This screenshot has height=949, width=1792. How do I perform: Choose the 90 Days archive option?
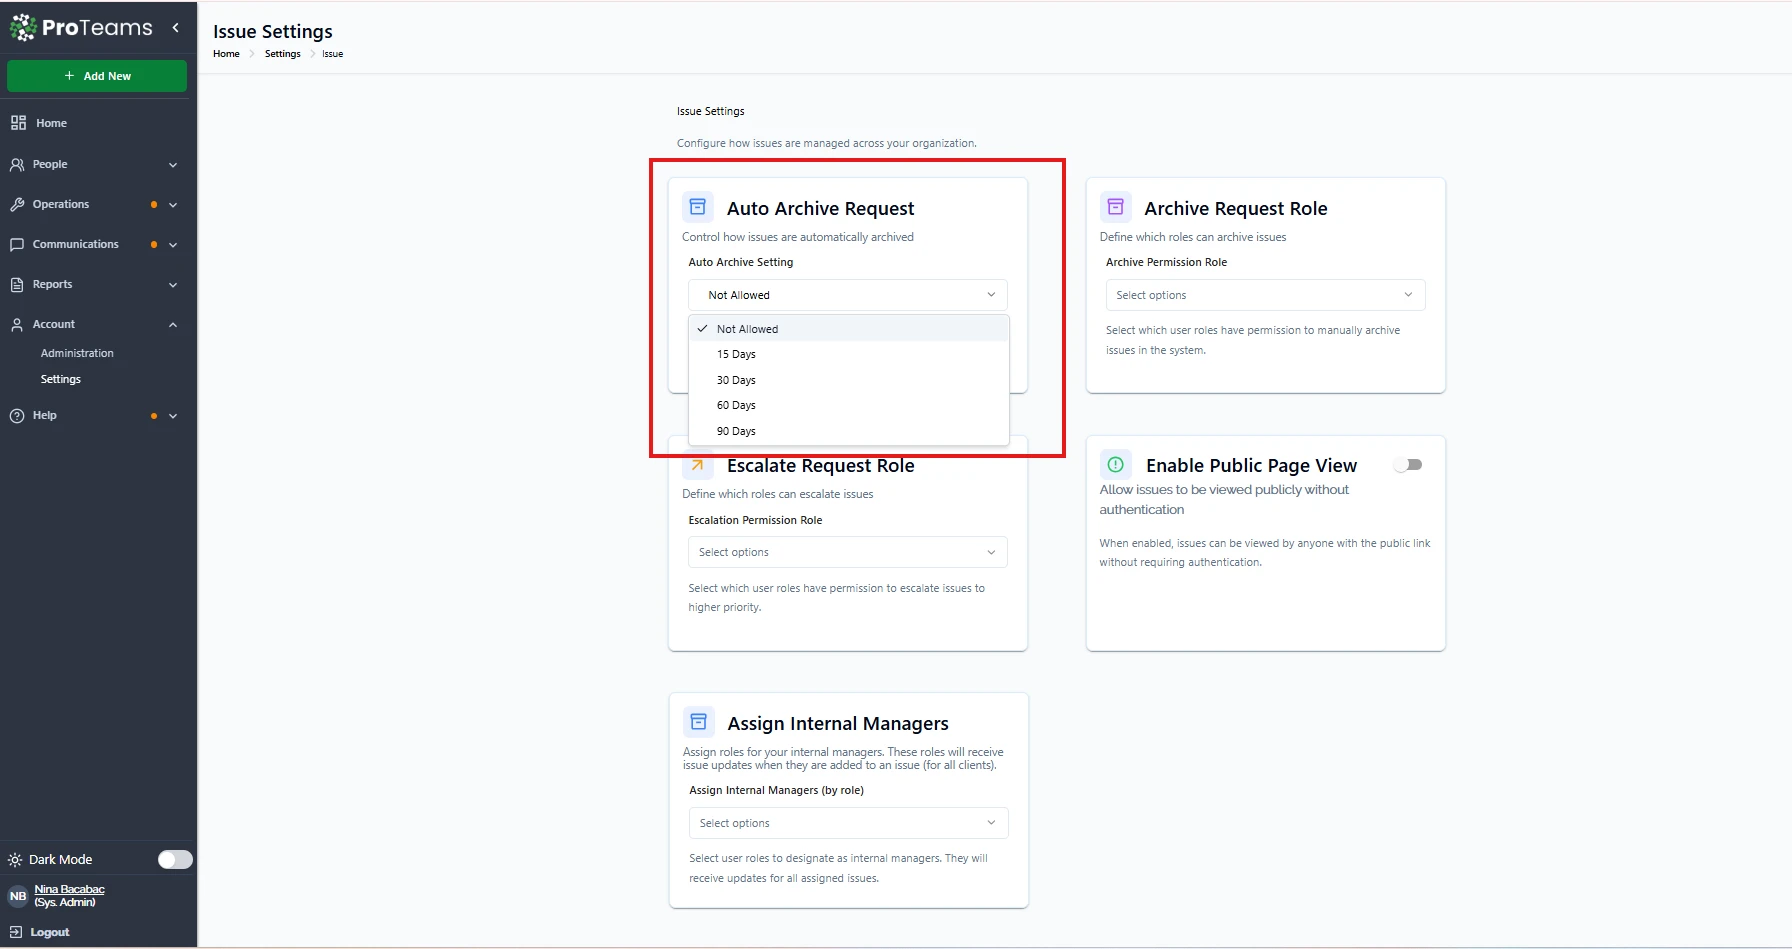(x=736, y=431)
